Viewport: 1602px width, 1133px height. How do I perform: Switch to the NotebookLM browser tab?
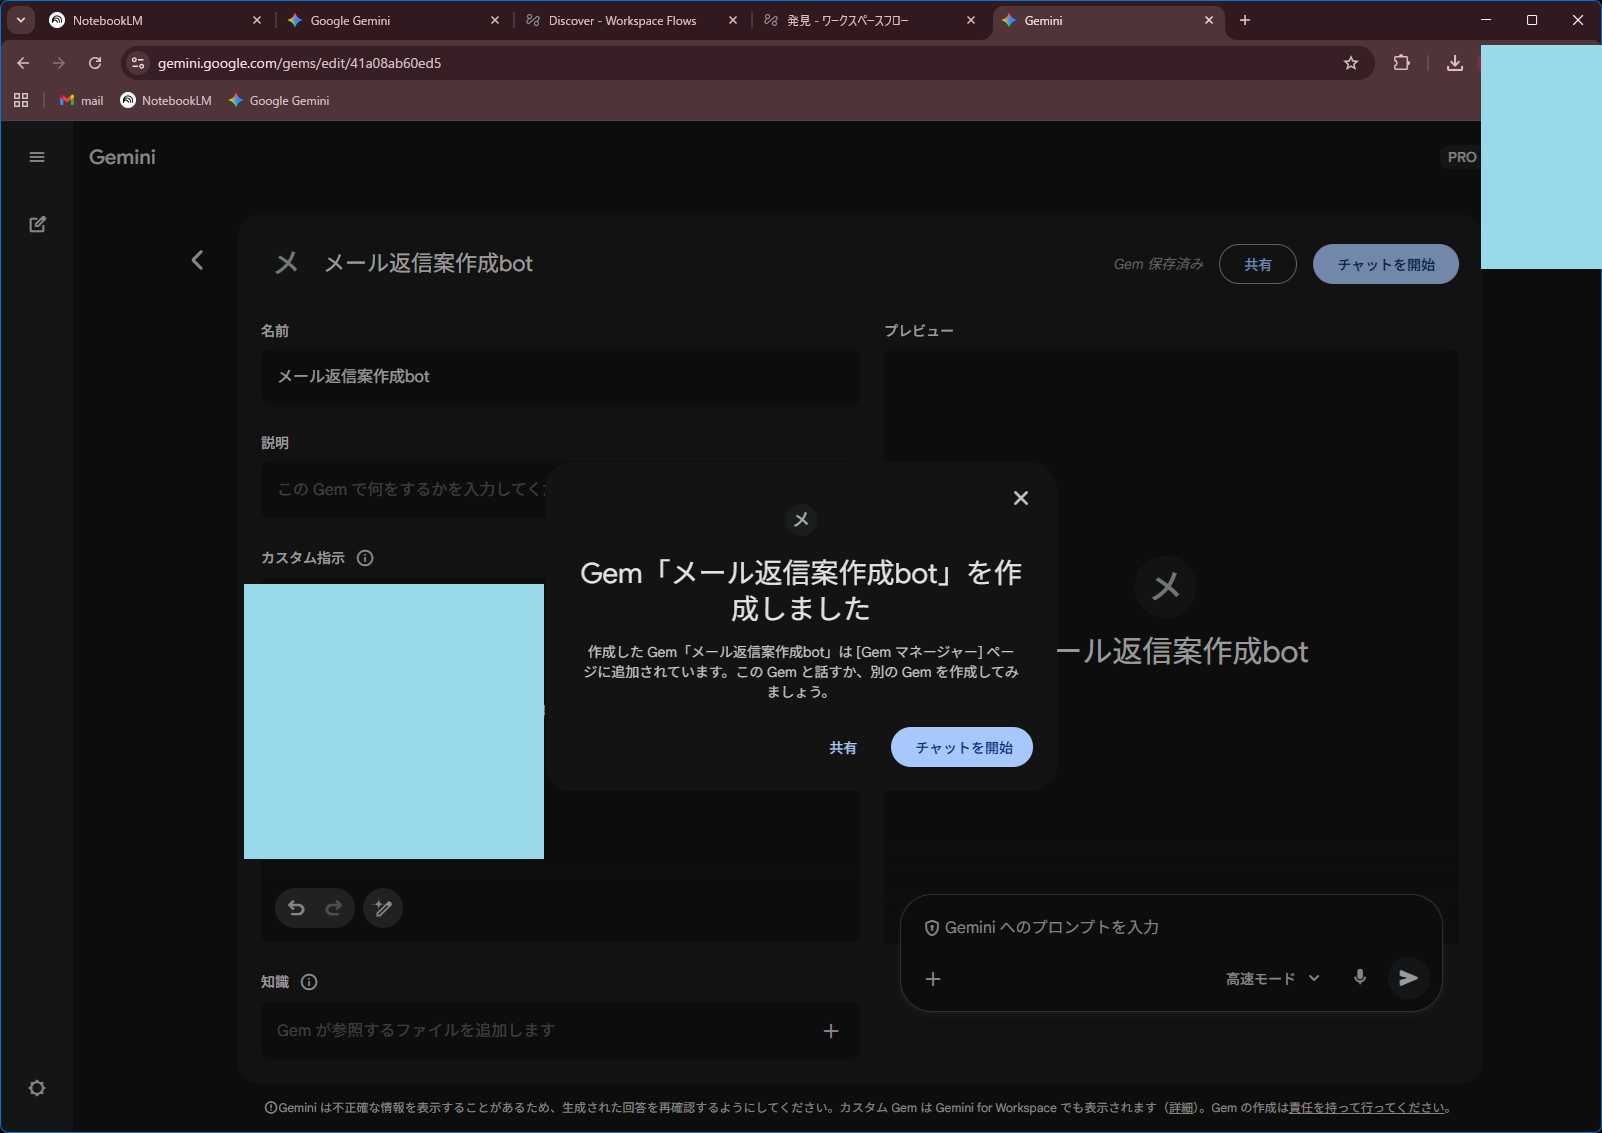click(150, 20)
